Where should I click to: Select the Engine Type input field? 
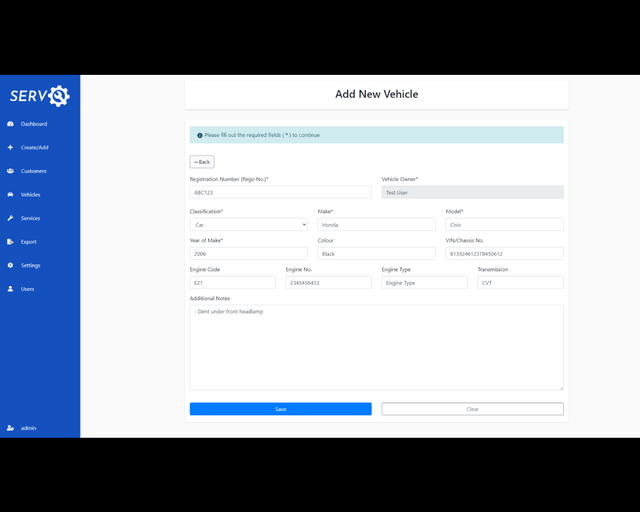point(424,283)
